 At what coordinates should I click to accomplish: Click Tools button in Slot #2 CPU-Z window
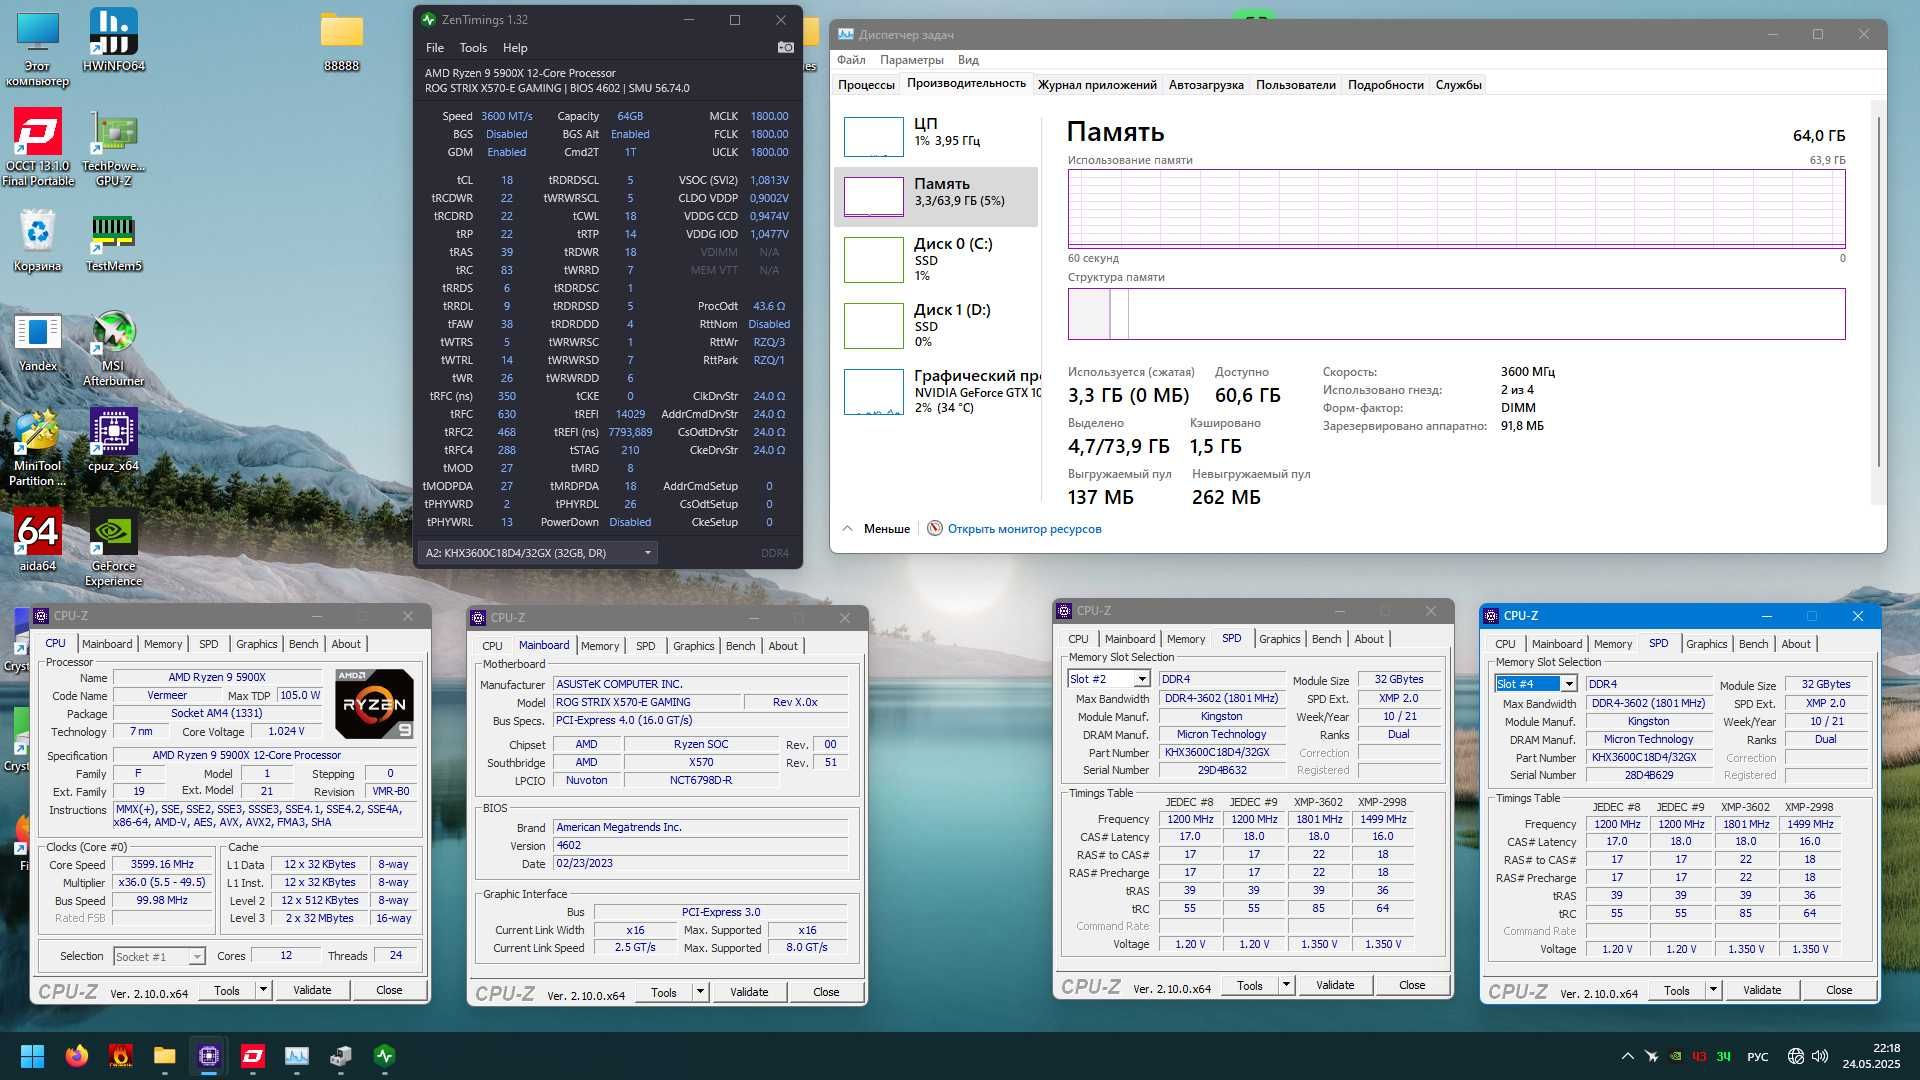tap(1250, 985)
